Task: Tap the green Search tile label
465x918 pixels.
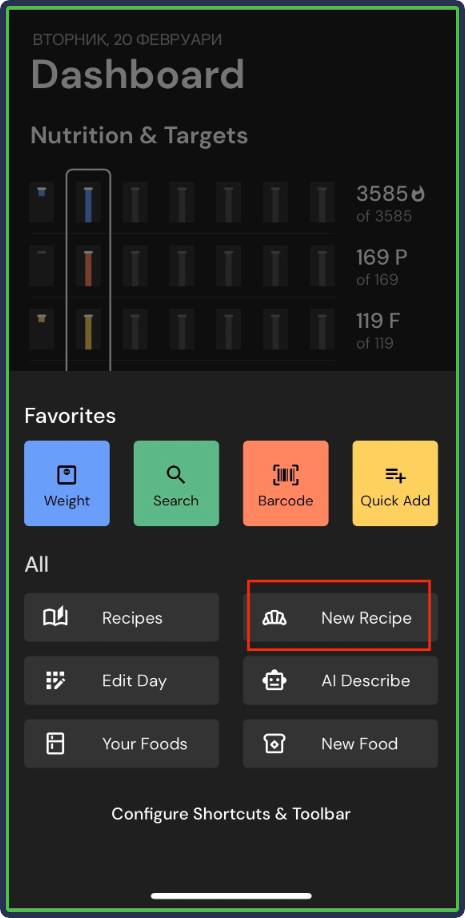Action: tap(176, 501)
